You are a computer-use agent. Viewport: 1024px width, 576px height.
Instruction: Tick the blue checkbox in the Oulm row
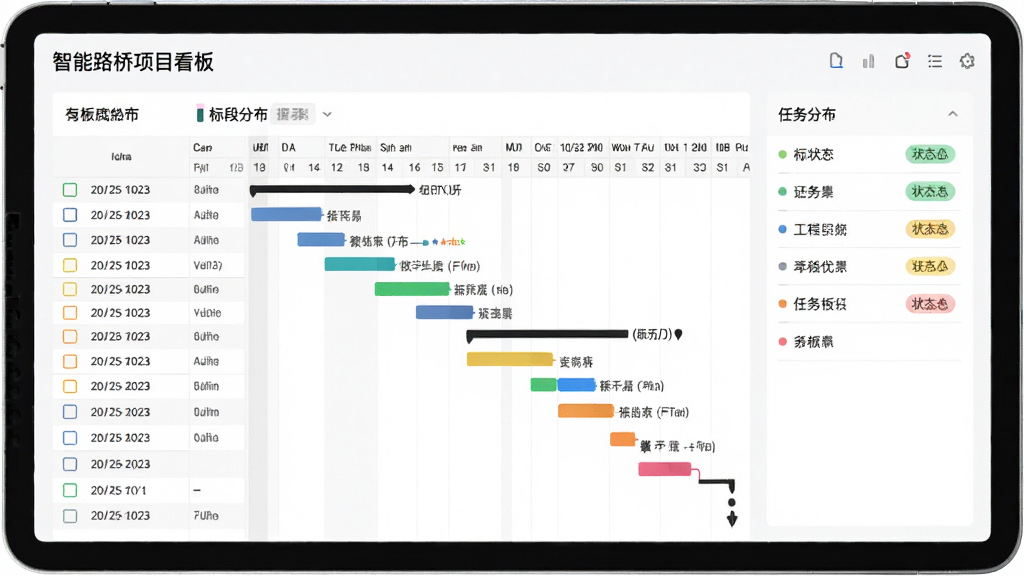click(70, 412)
